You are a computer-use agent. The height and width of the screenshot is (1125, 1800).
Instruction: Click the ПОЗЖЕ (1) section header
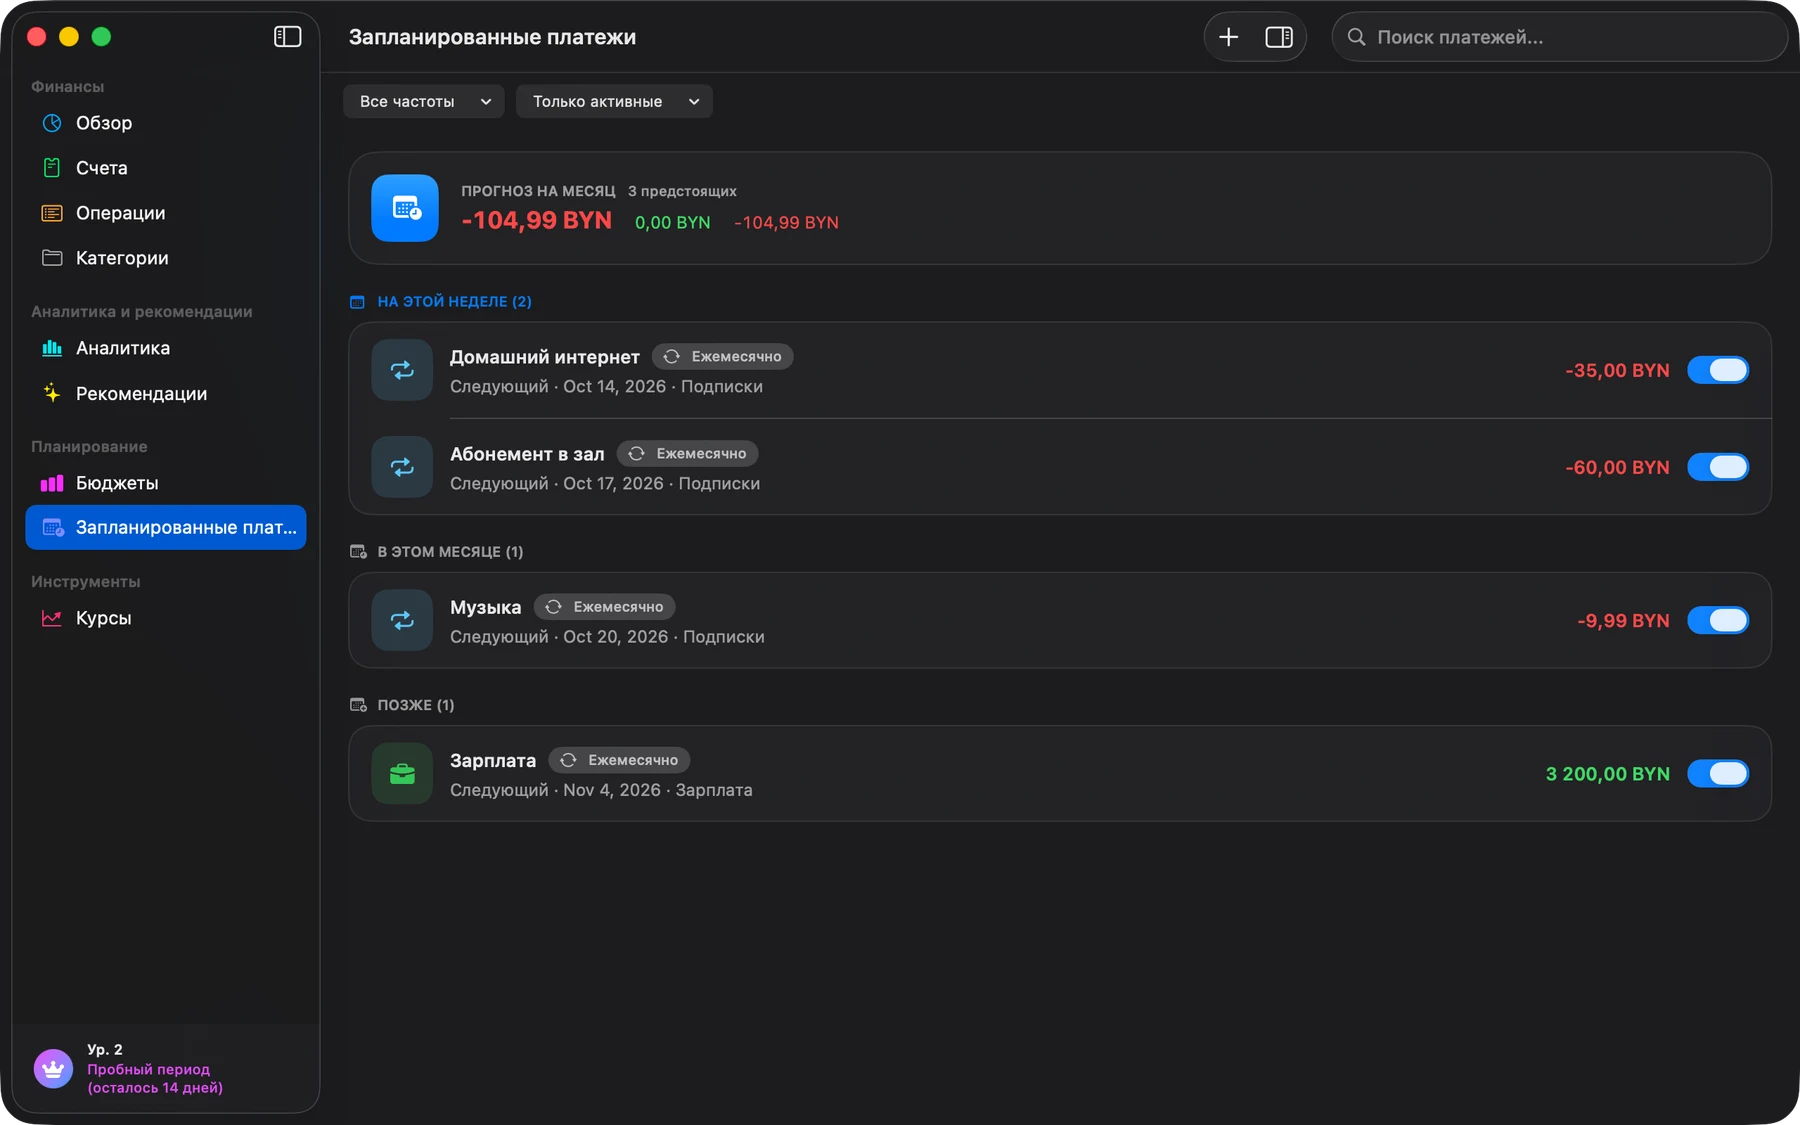416,704
